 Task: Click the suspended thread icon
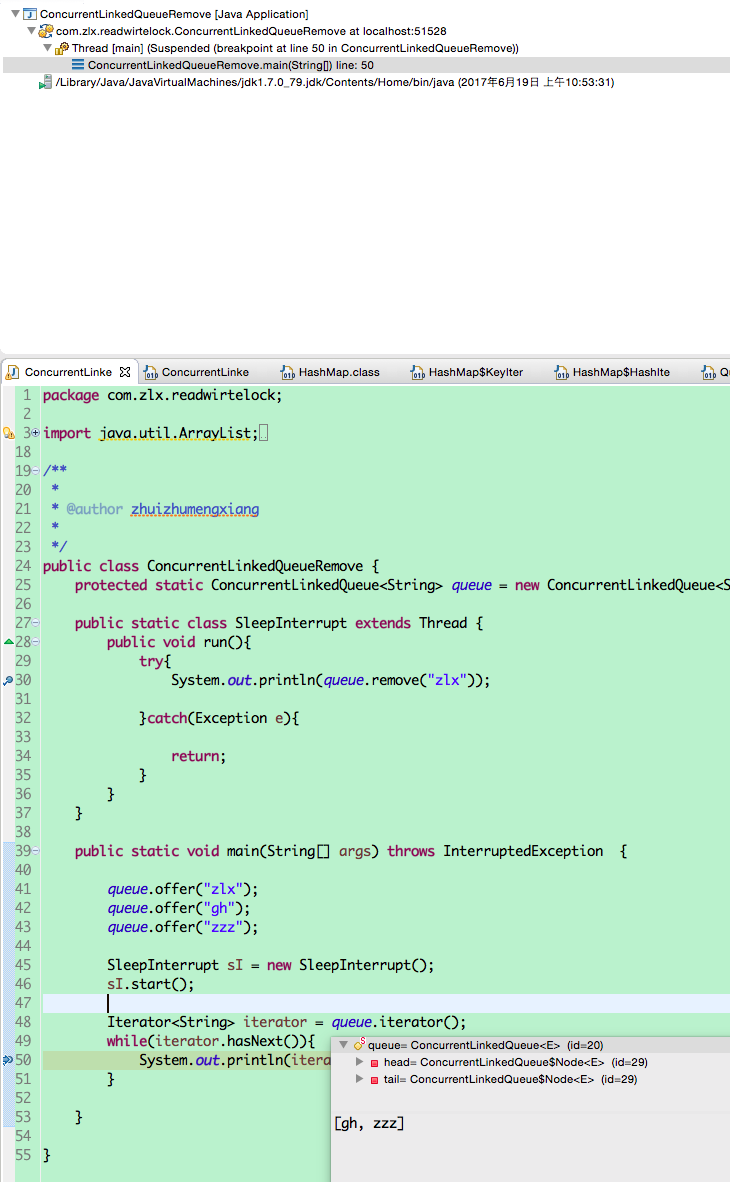point(62,48)
